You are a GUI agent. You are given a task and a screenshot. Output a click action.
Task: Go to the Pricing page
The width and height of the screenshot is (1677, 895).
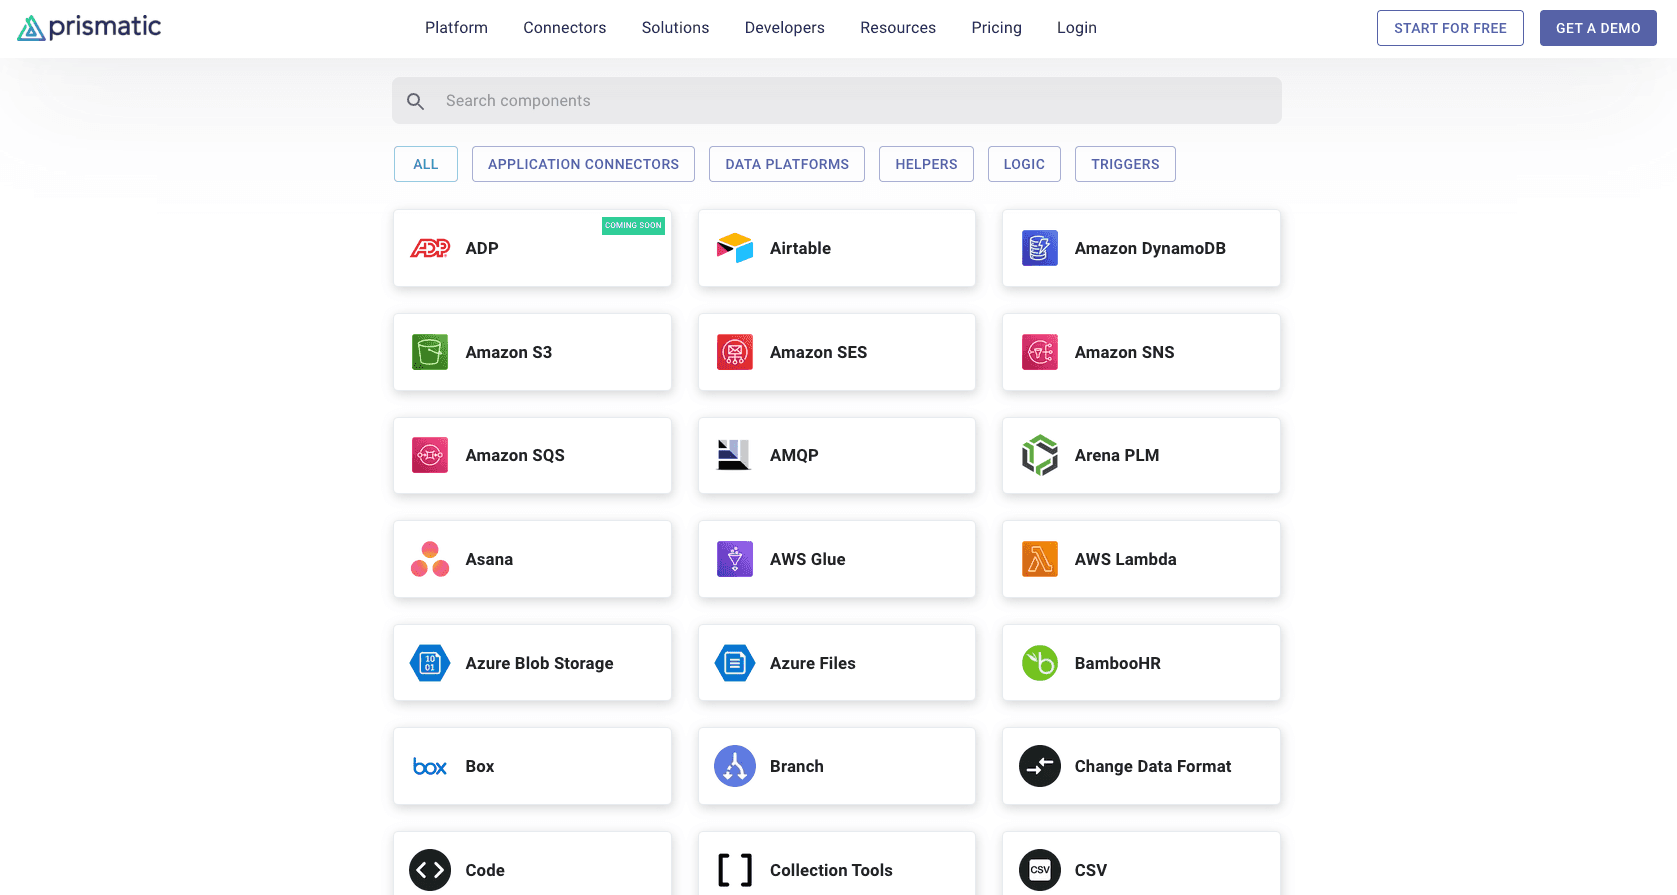click(x=997, y=28)
